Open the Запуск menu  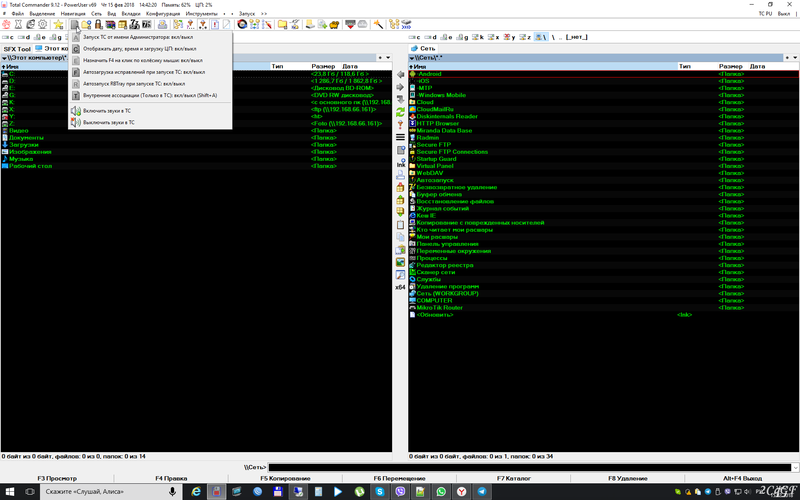coord(247,14)
